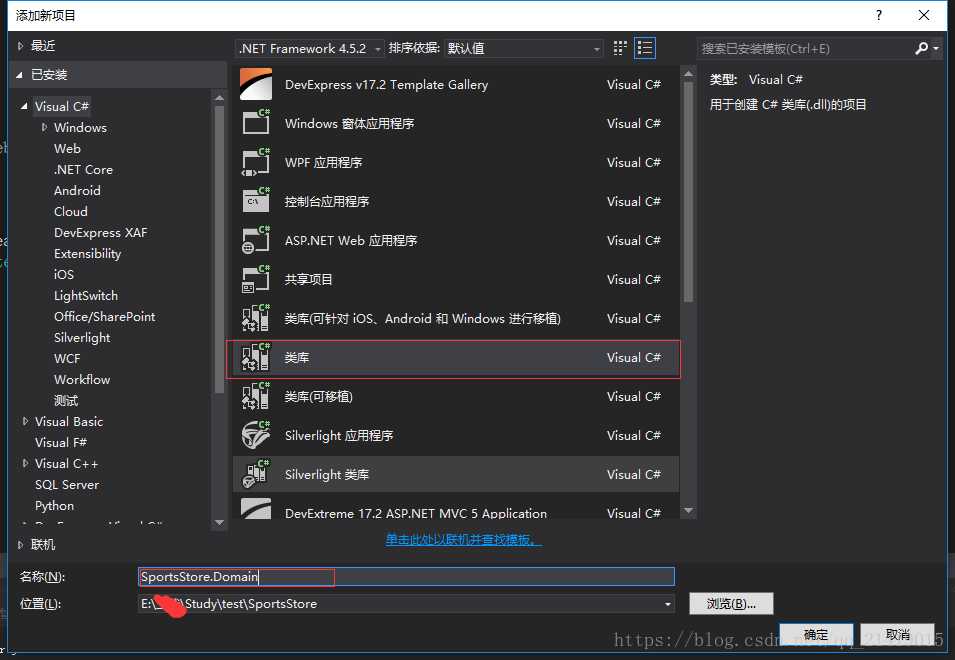
Task: Click the 单击此处以联机并查找模板 link
Action: click(463, 539)
